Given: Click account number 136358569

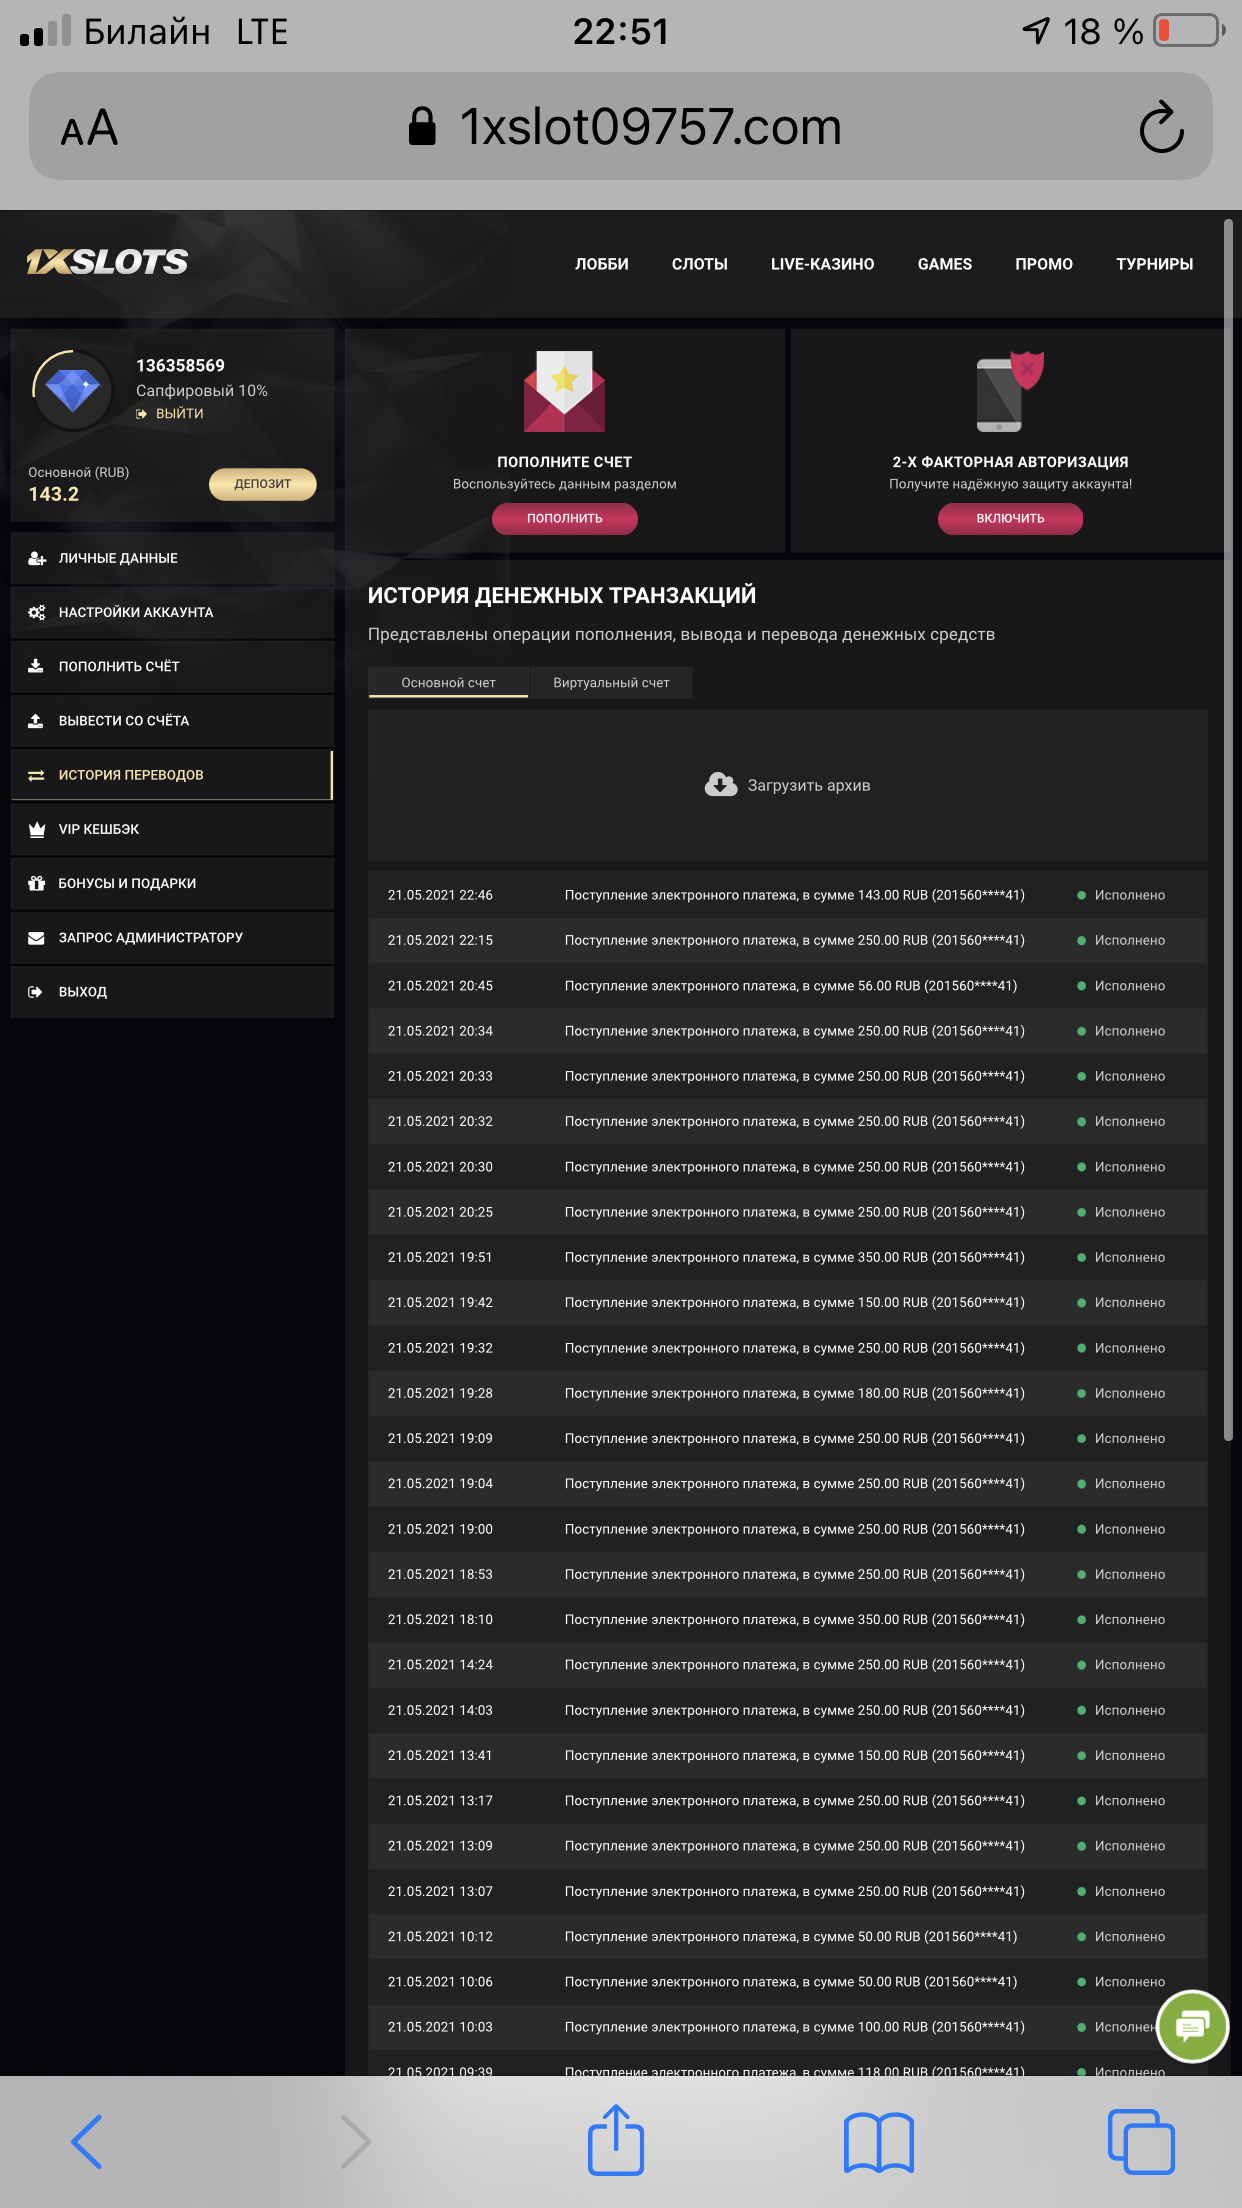Looking at the screenshot, I should (x=180, y=365).
